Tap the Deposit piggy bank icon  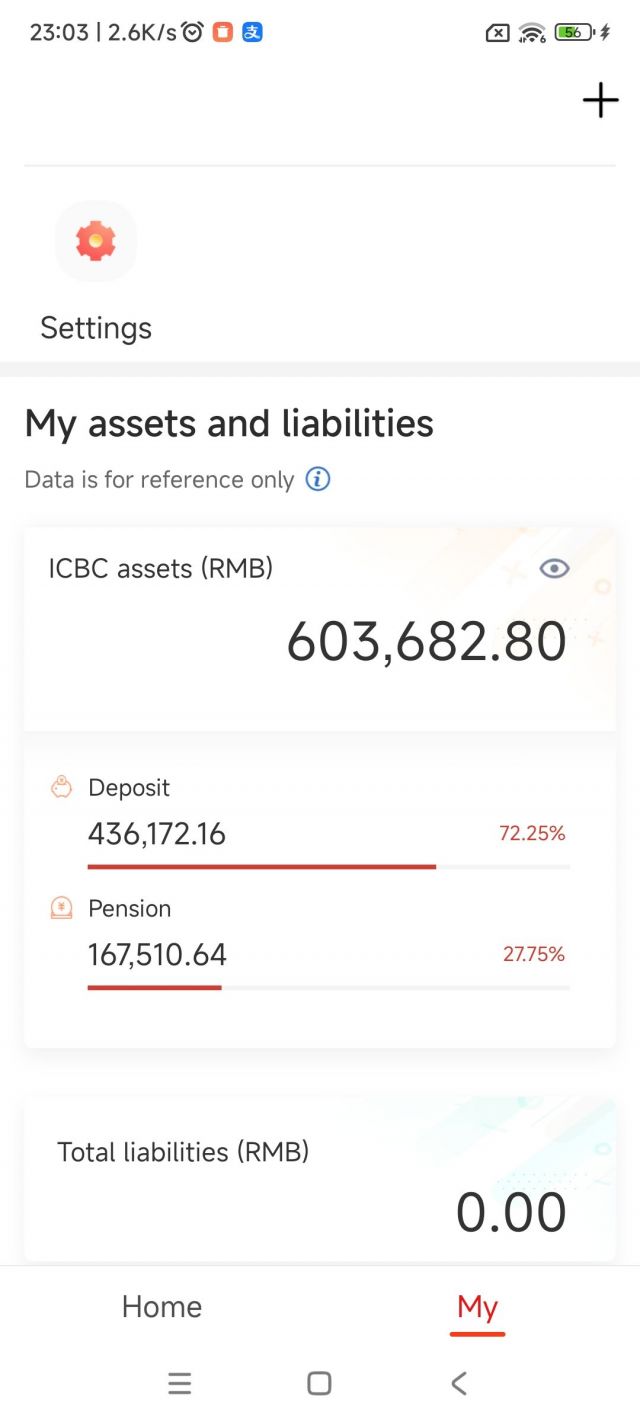[x=62, y=787]
